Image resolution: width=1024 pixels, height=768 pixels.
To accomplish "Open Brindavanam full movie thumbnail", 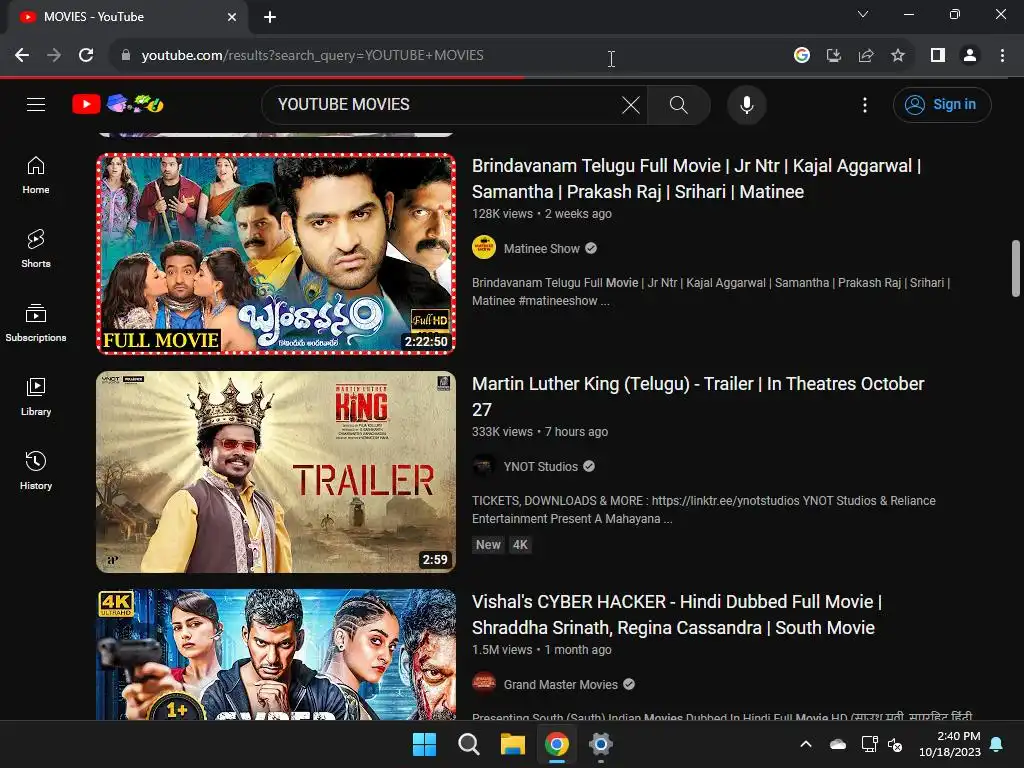I will tap(276, 254).
